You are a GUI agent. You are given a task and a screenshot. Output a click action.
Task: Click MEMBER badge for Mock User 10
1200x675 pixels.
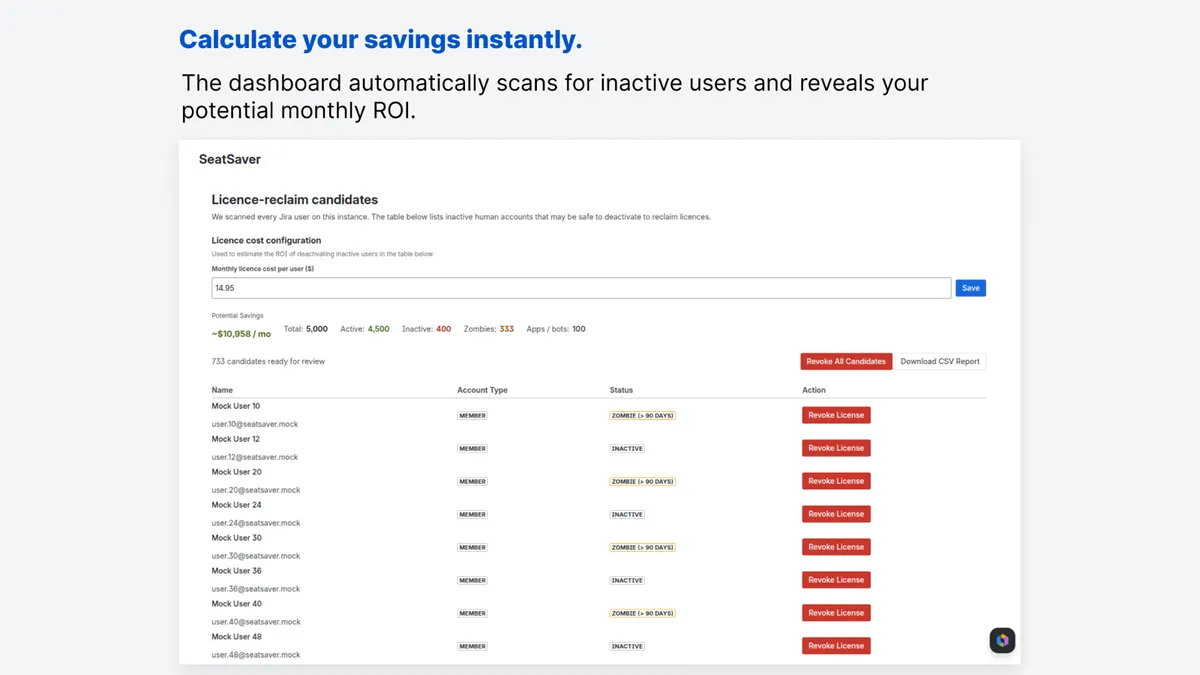472,415
